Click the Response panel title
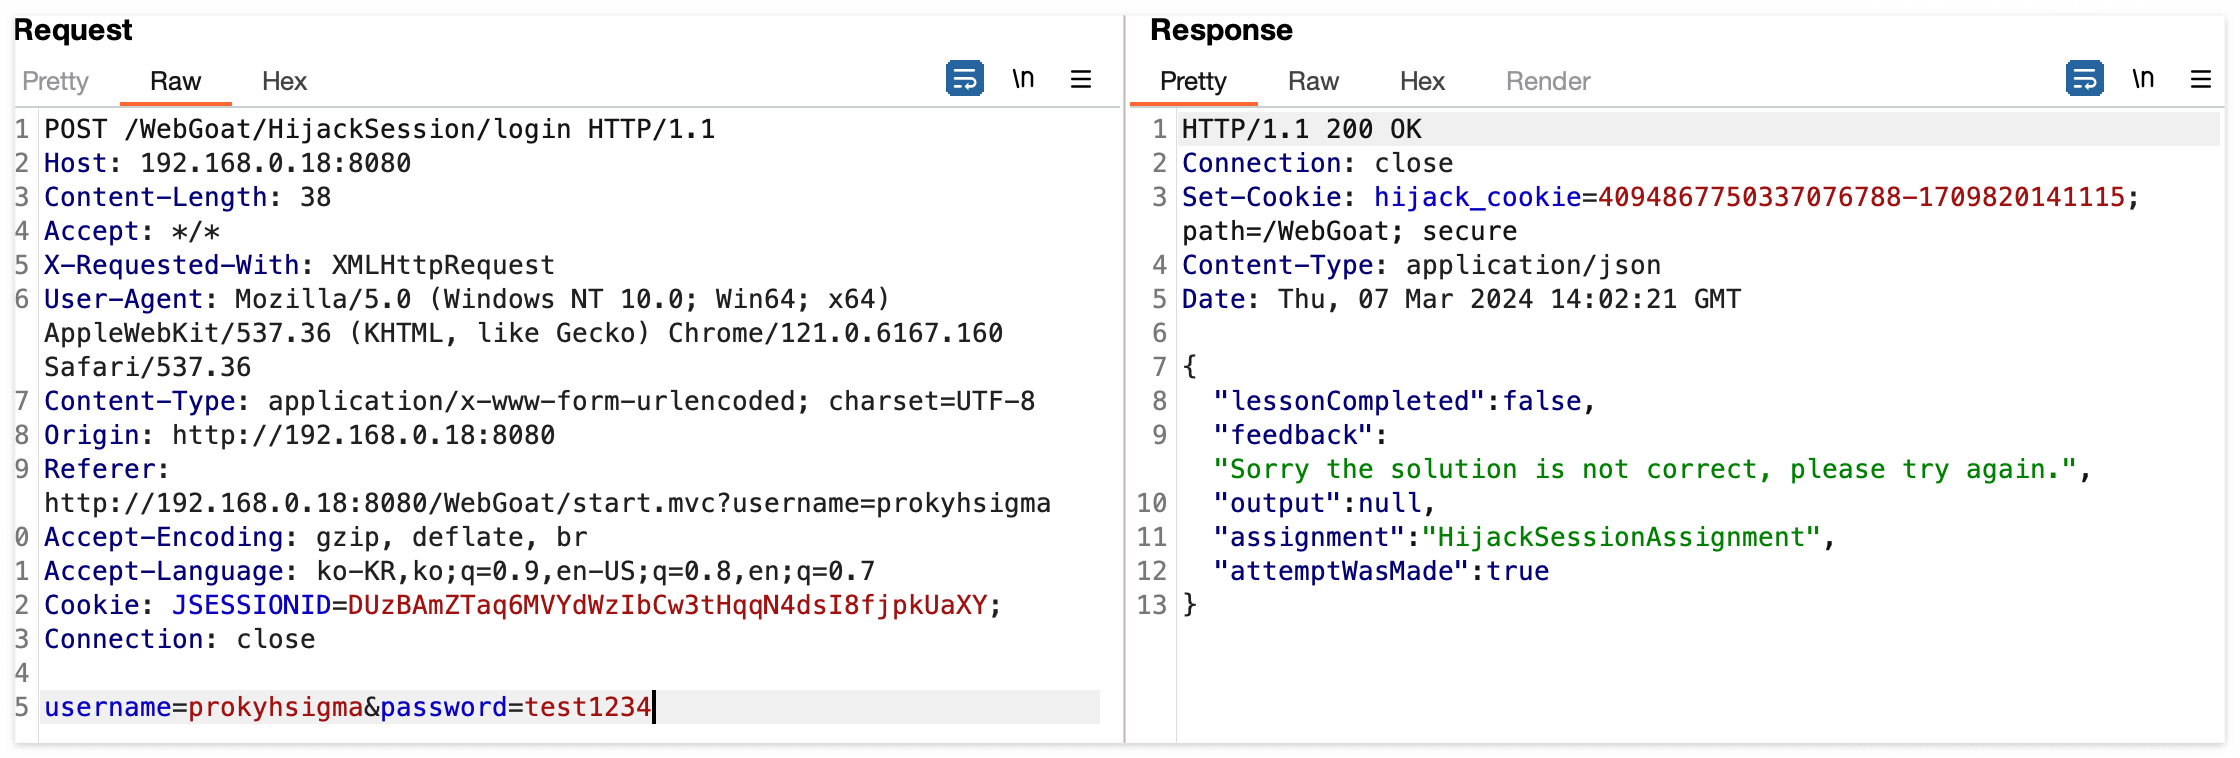 coord(1221,30)
